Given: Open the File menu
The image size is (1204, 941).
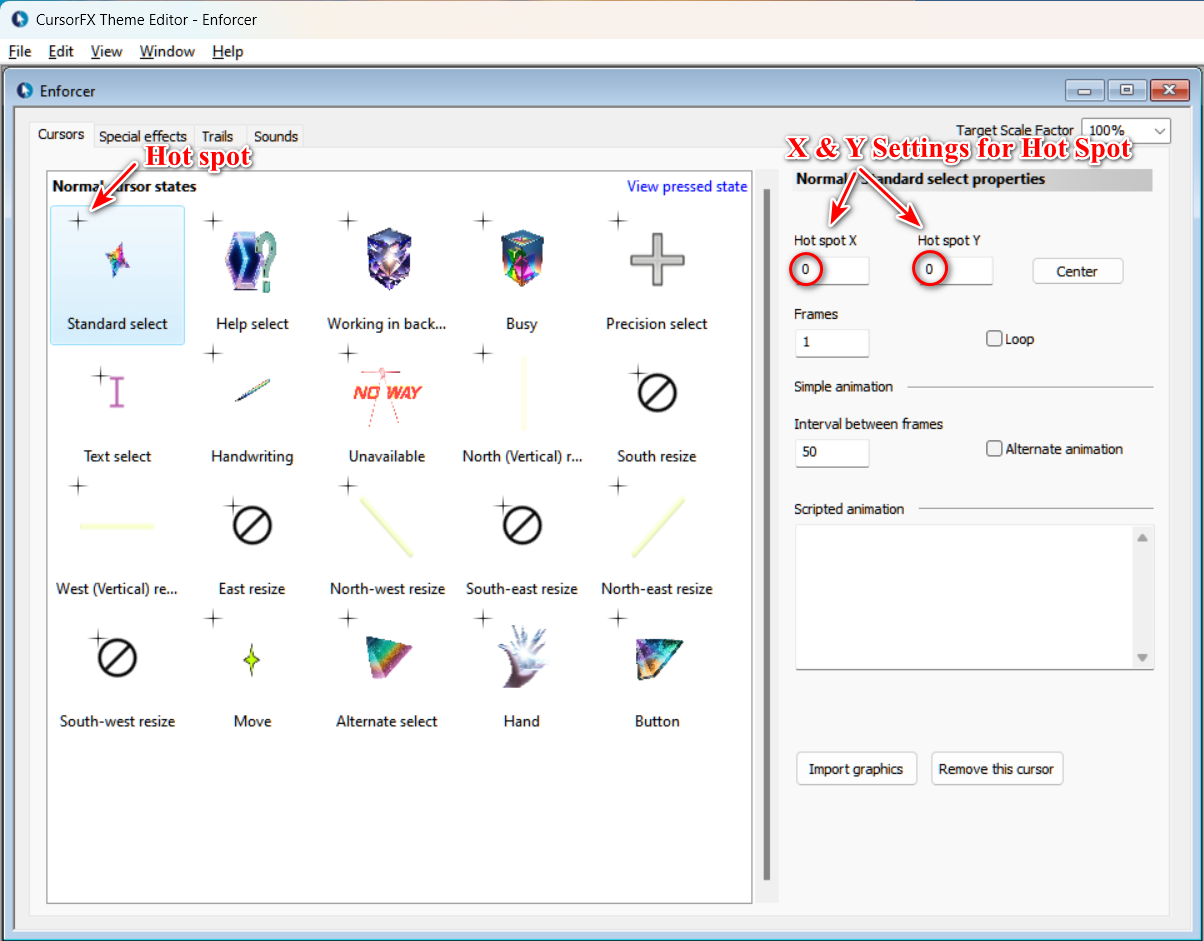Looking at the screenshot, I should [x=20, y=52].
